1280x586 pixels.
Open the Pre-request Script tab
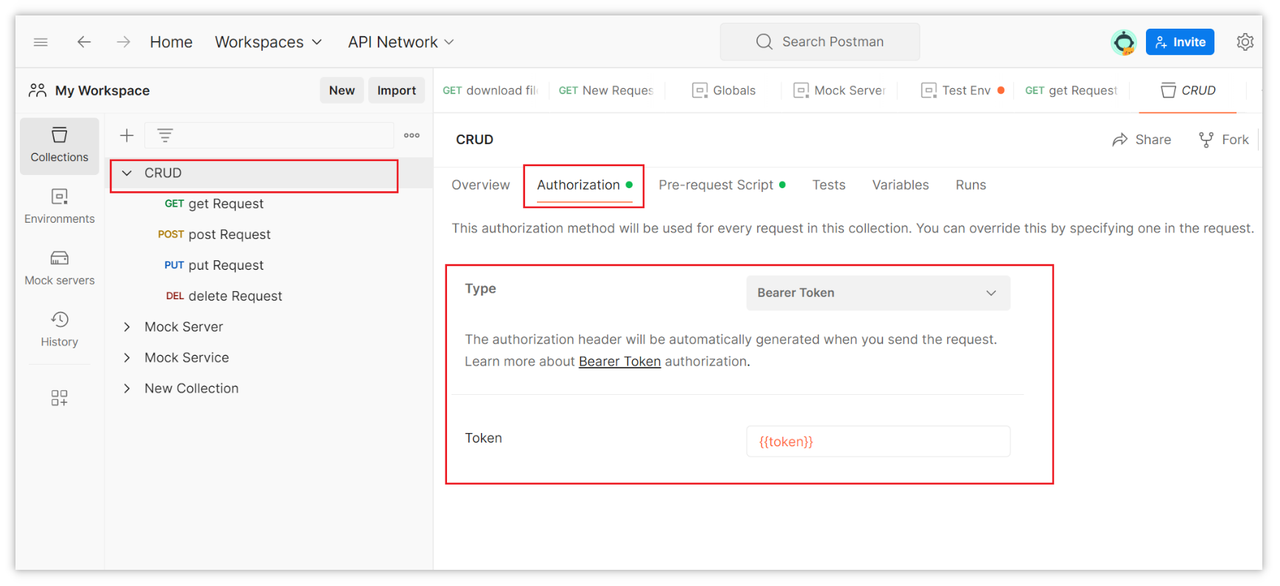pyautogui.click(x=721, y=185)
